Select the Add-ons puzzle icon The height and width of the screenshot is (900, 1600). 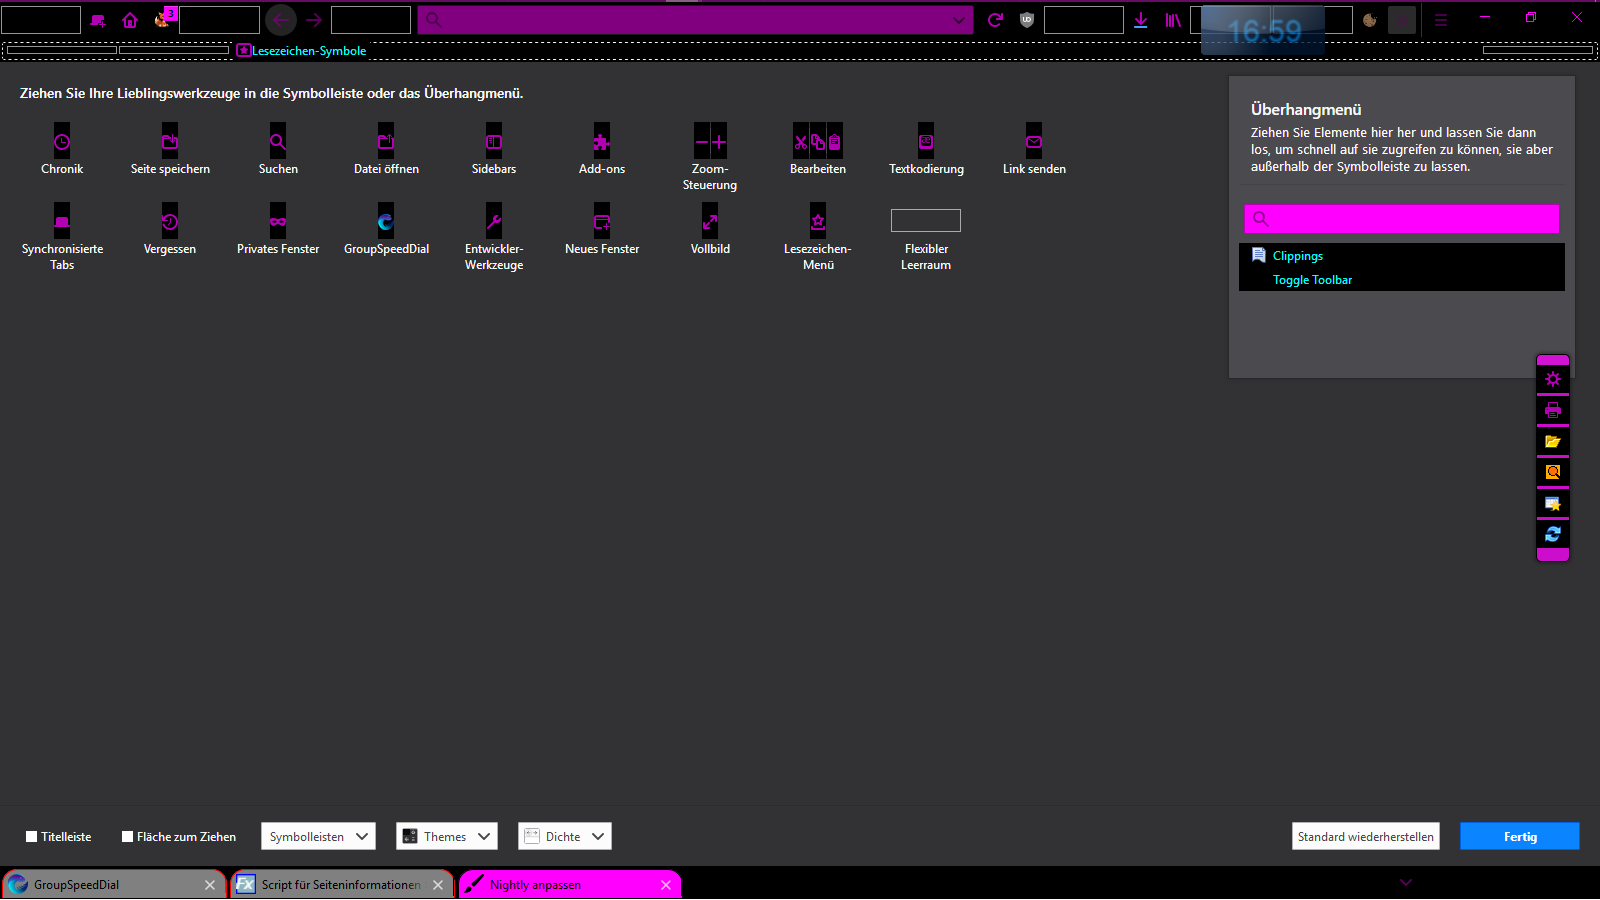(602, 142)
